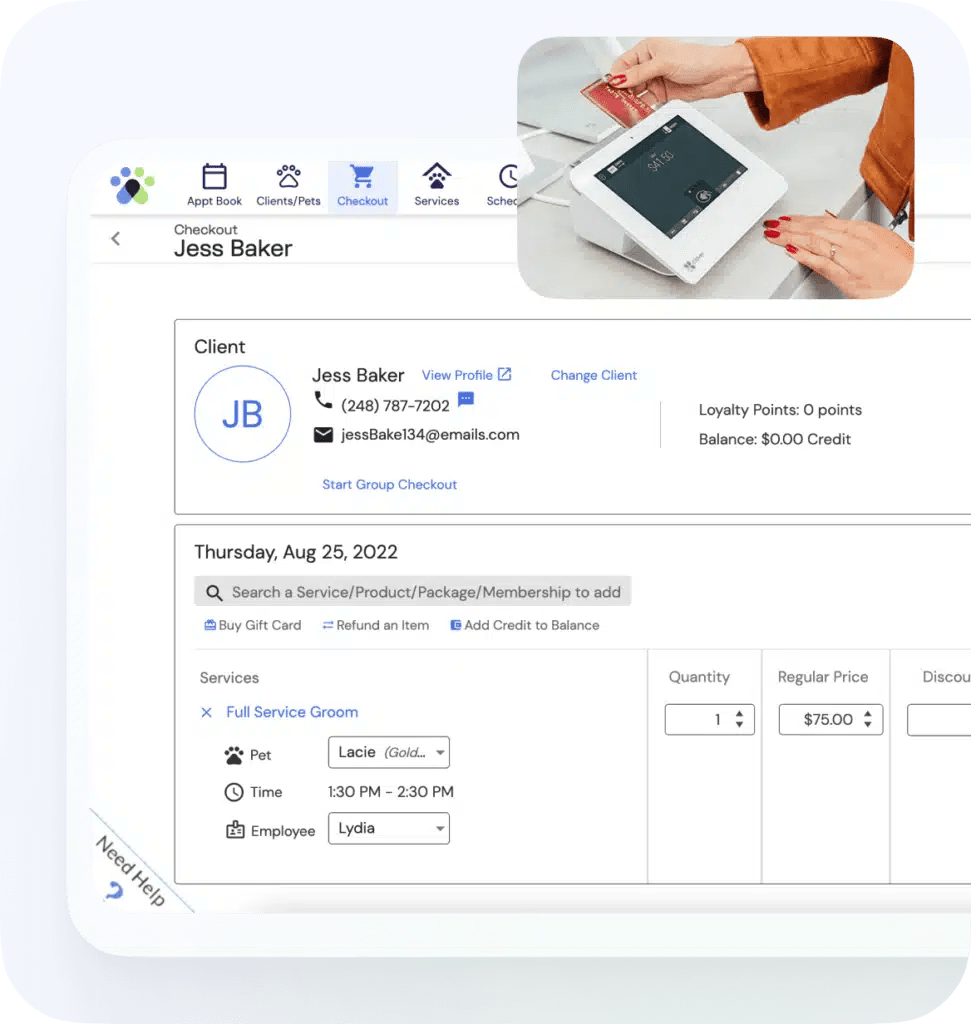
Task: Open the Services tab
Action: (x=436, y=185)
